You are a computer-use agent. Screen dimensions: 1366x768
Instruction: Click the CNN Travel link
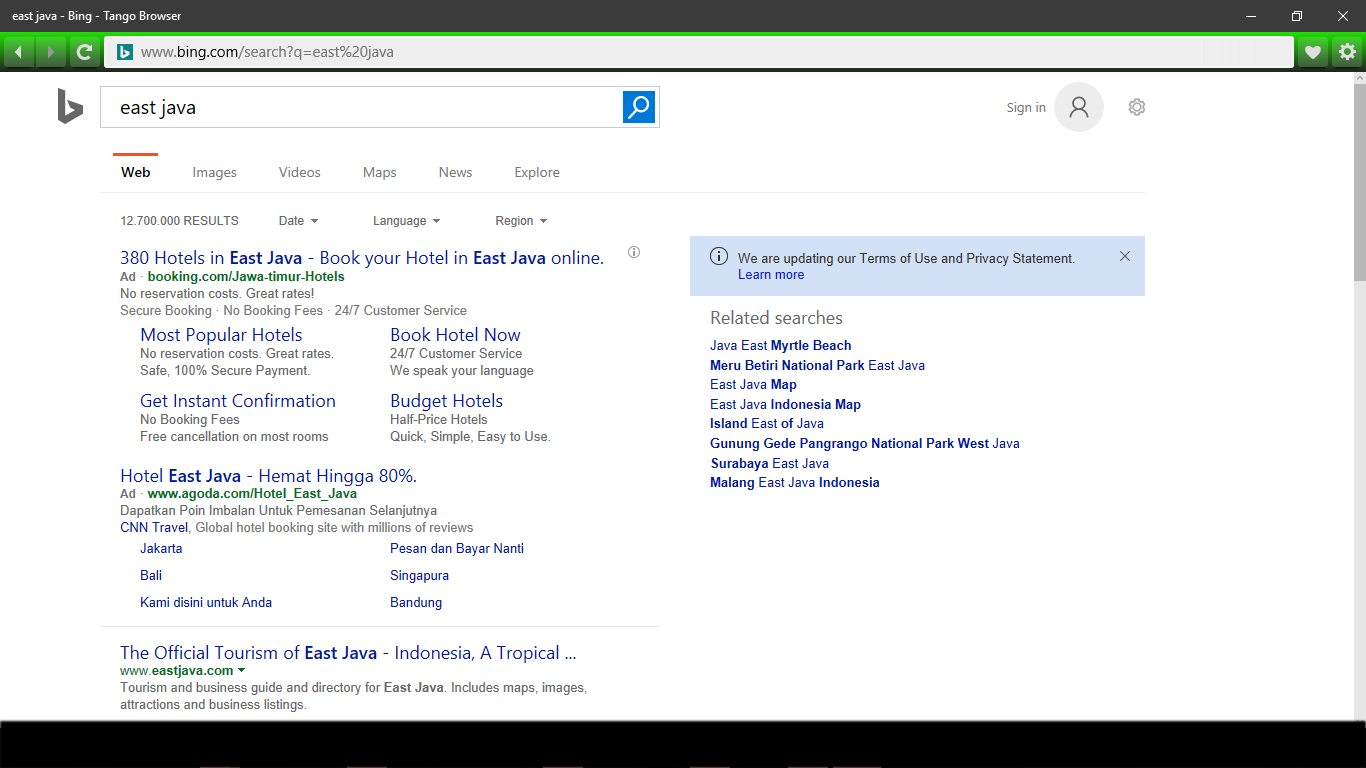point(154,527)
